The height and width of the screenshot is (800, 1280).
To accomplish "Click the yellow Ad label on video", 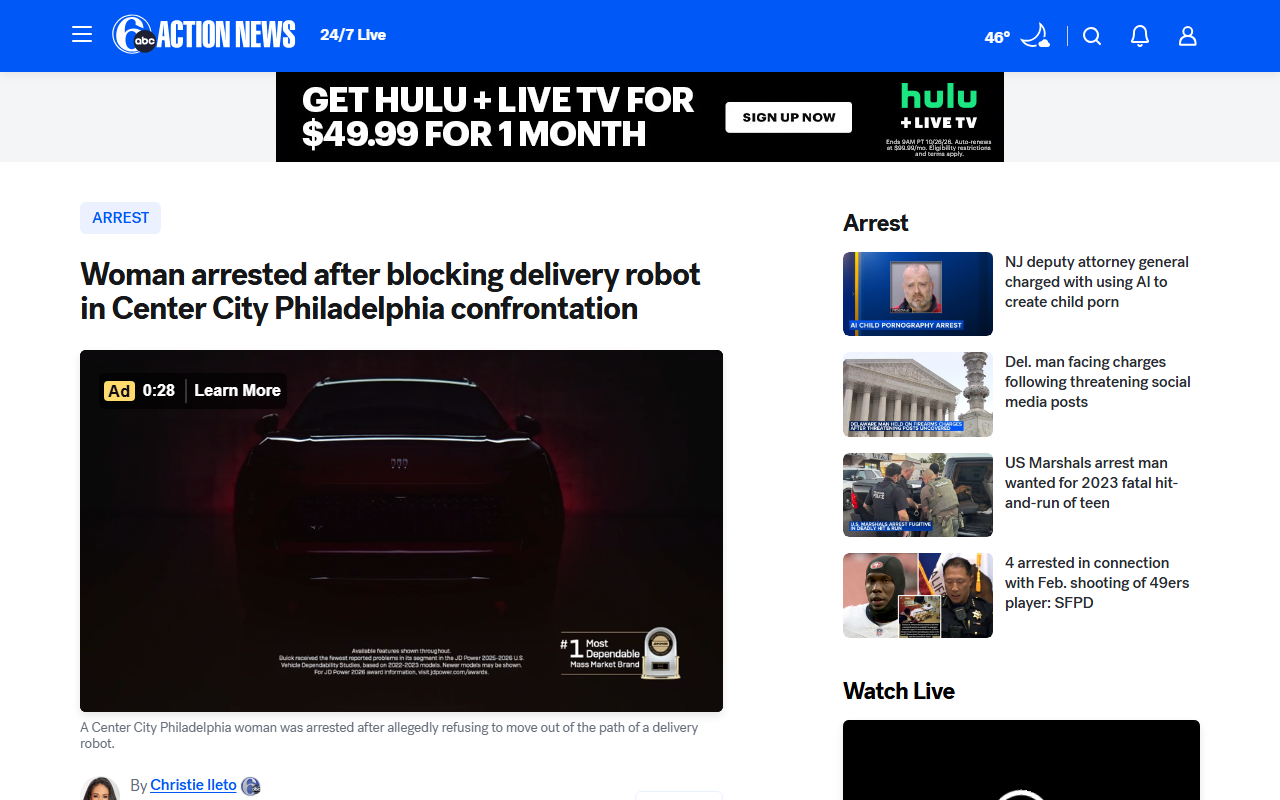I will (119, 391).
